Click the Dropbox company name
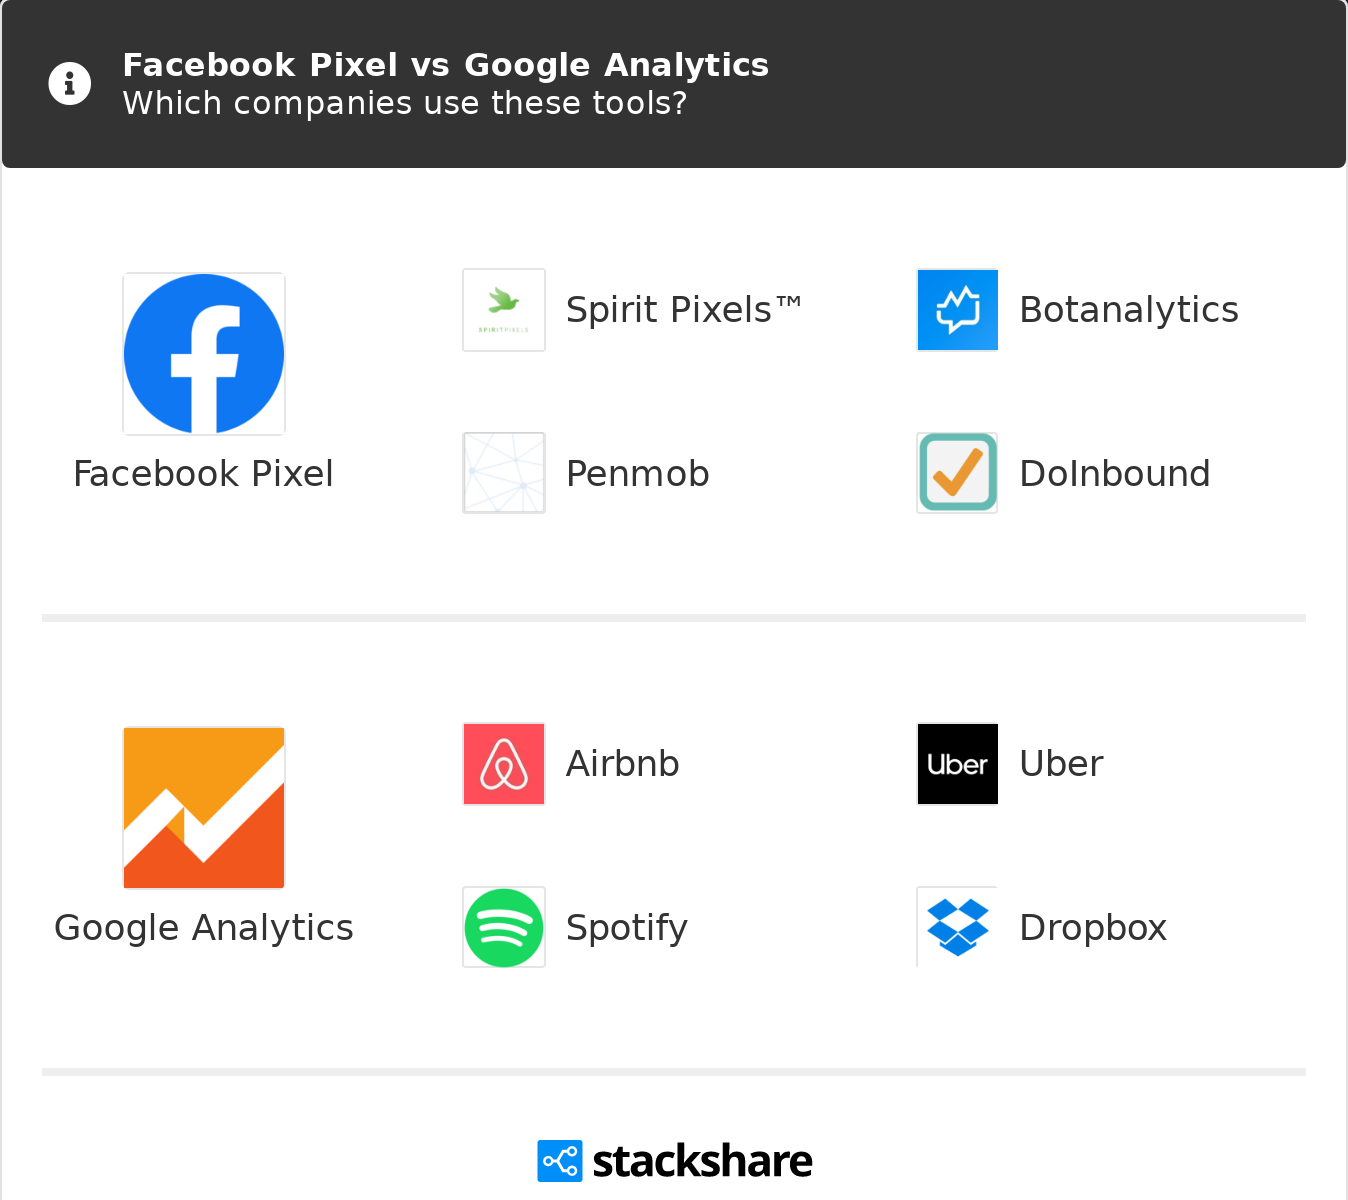 (1093, 928)
